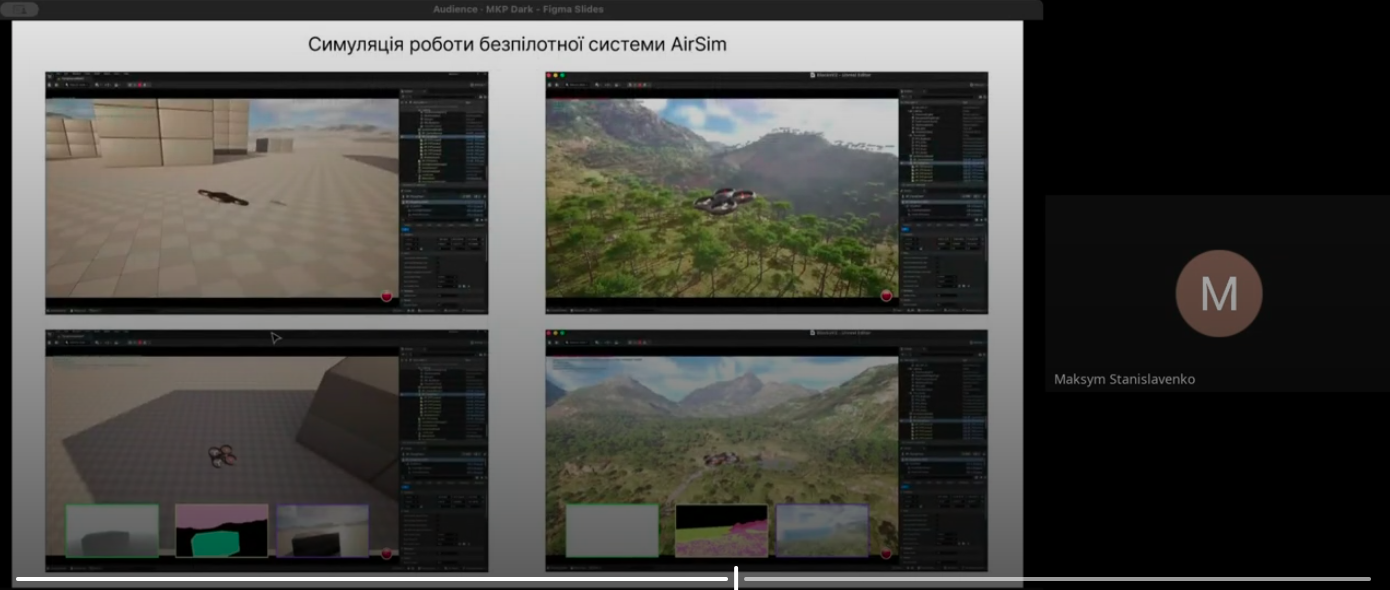
Task: Click the red record icon in the mountain valley screenshot
Action: 886,552
